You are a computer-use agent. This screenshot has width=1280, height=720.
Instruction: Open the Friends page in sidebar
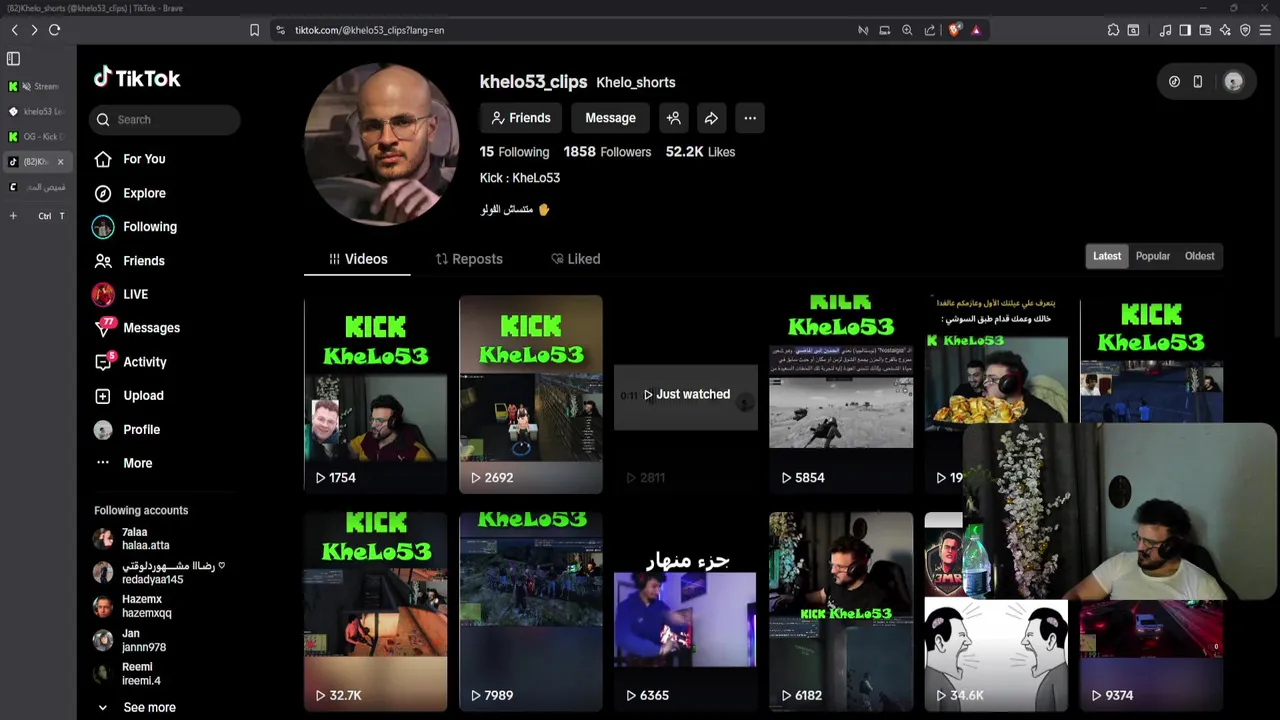(x=143, y=261)
